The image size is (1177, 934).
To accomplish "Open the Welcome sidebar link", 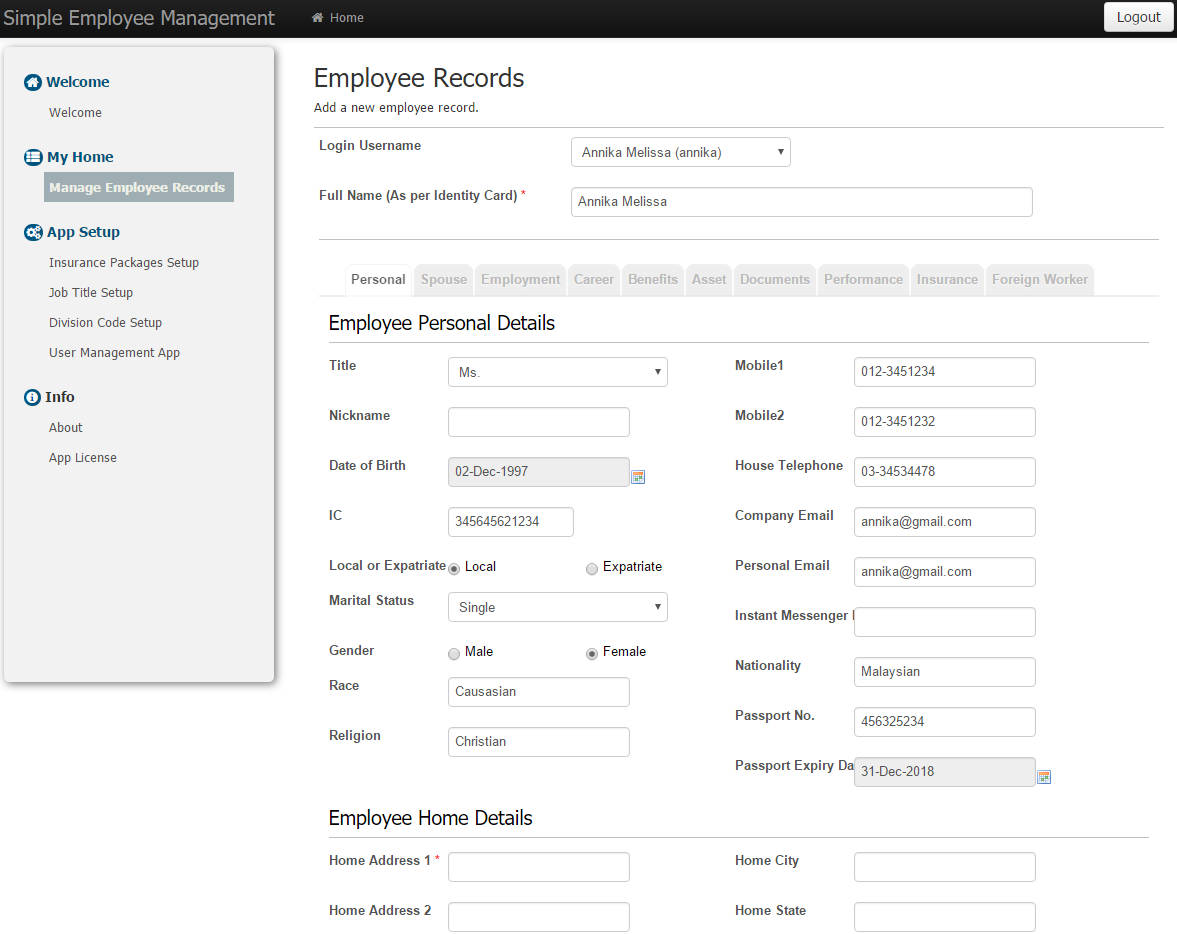I will tap(75, 113).
